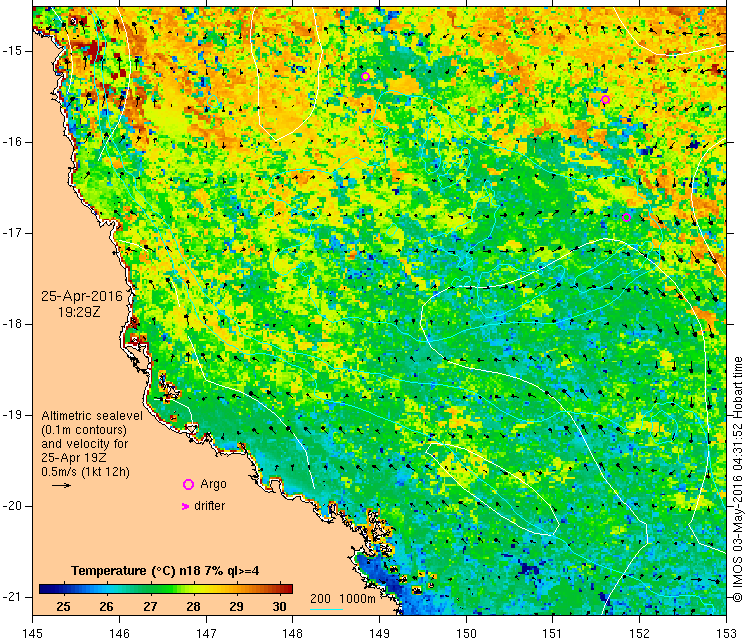Click colorbar tick label 25
Screen dimensions: 750x640
coord(63,607)
